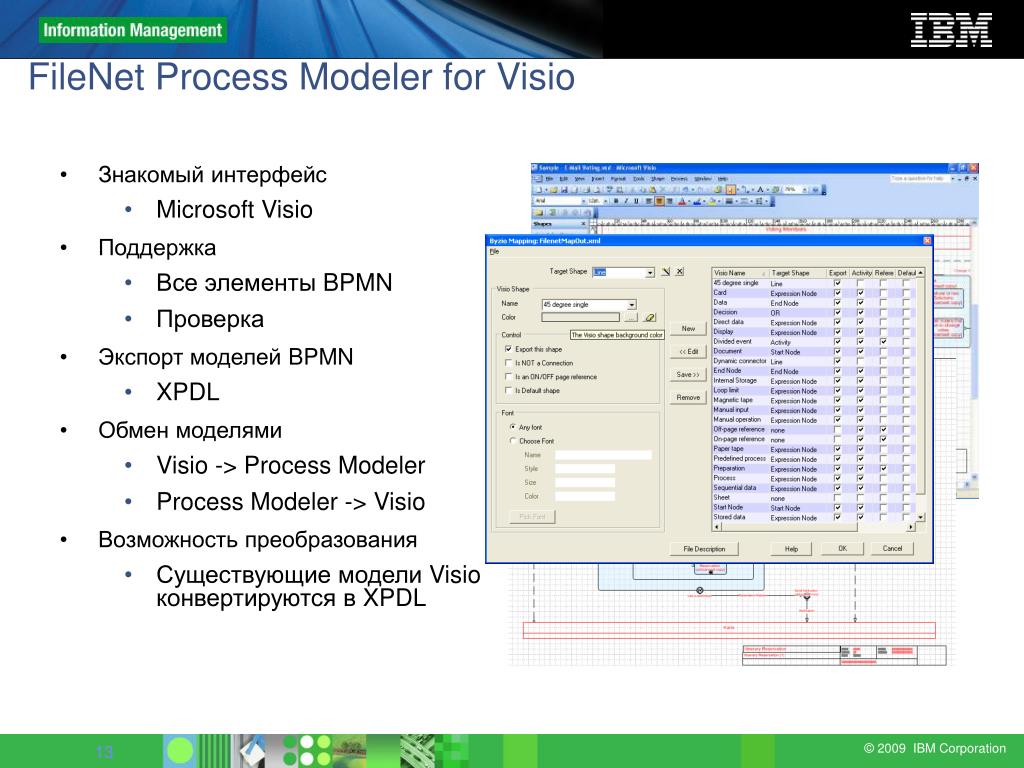Image resolution: width=1024 pixels, height=768 pixels.
Task: Click the File Description button
Action: click(x=705, y=549)
